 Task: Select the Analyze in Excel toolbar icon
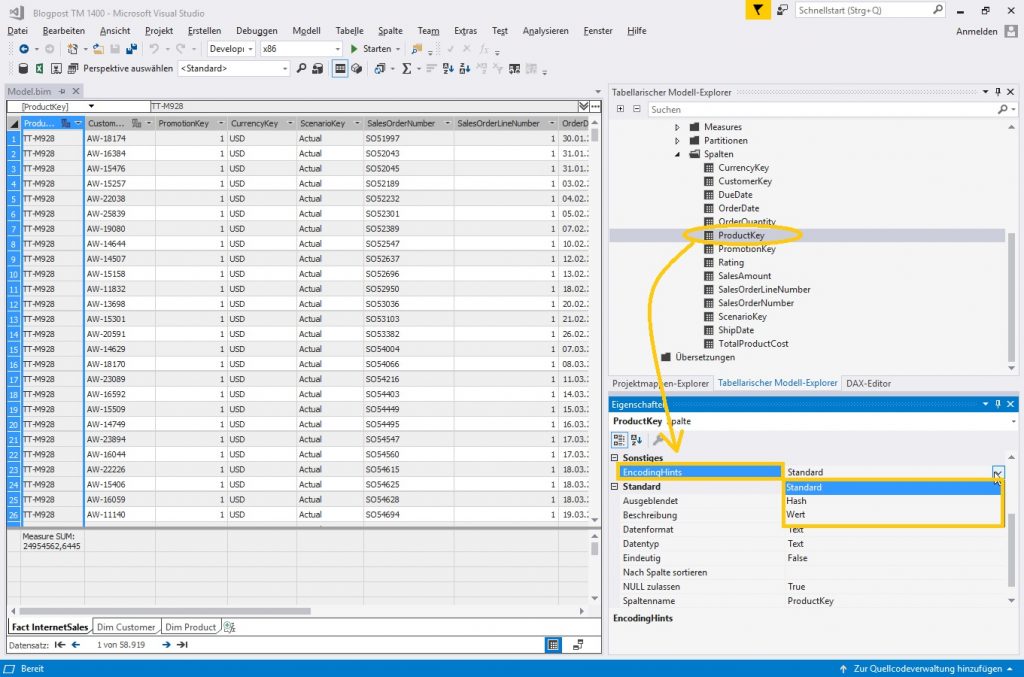40,68
